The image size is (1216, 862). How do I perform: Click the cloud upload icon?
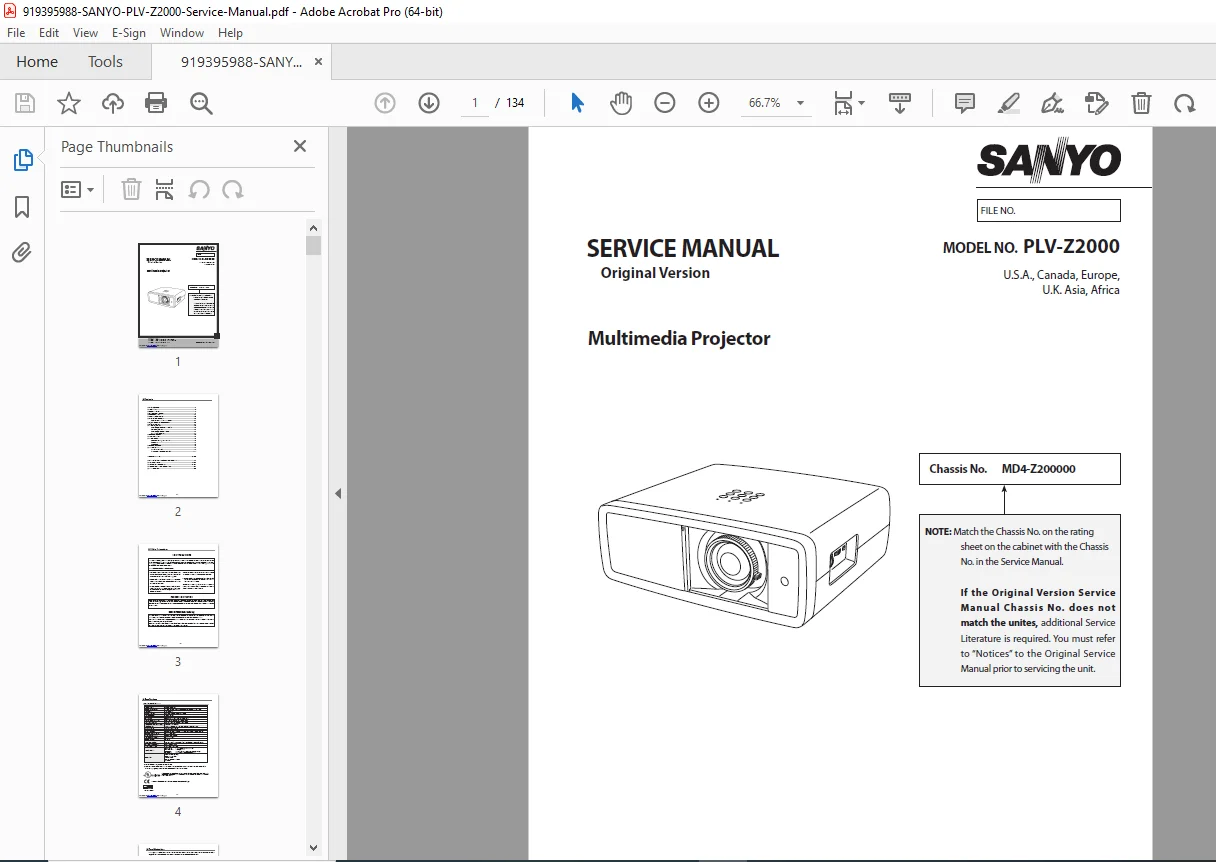pyautogui.click(x=113, y=103)
